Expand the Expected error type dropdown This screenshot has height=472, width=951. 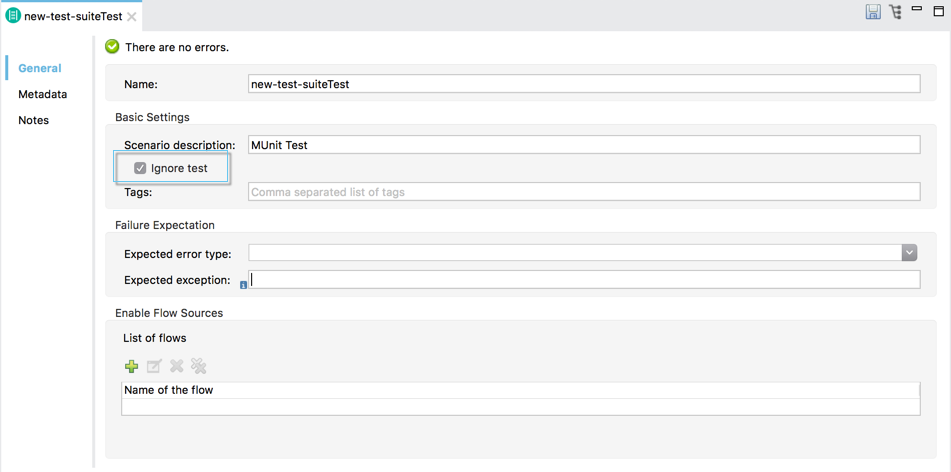click(x=909, y=253)
